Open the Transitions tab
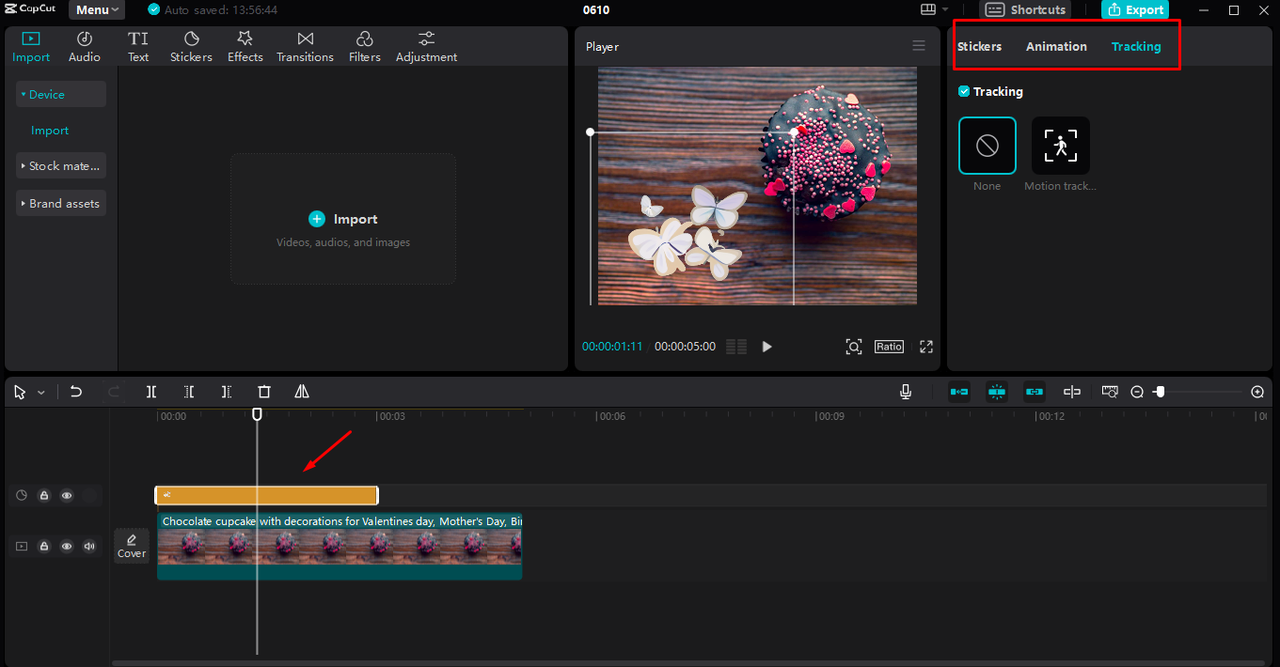The image size is (1280, 667). point(305,47)
